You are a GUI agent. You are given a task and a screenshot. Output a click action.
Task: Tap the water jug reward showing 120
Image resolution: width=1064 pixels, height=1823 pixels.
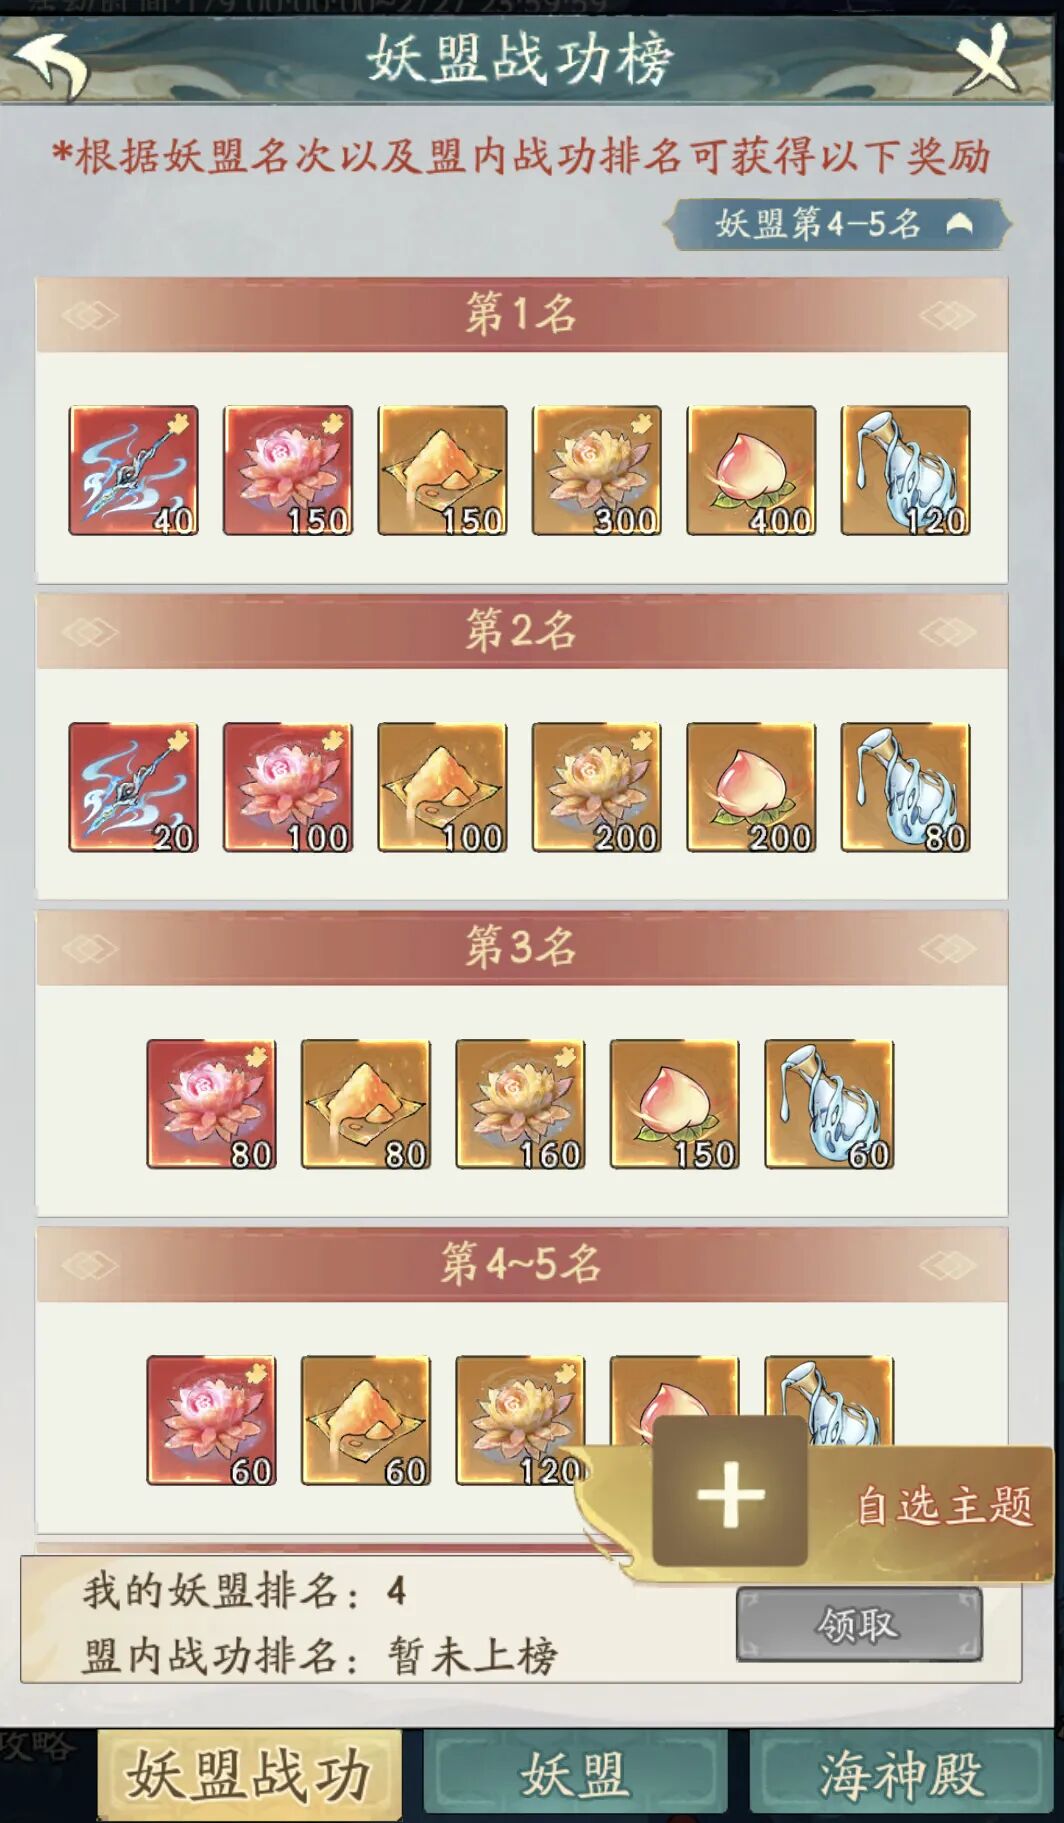[906, 470]
